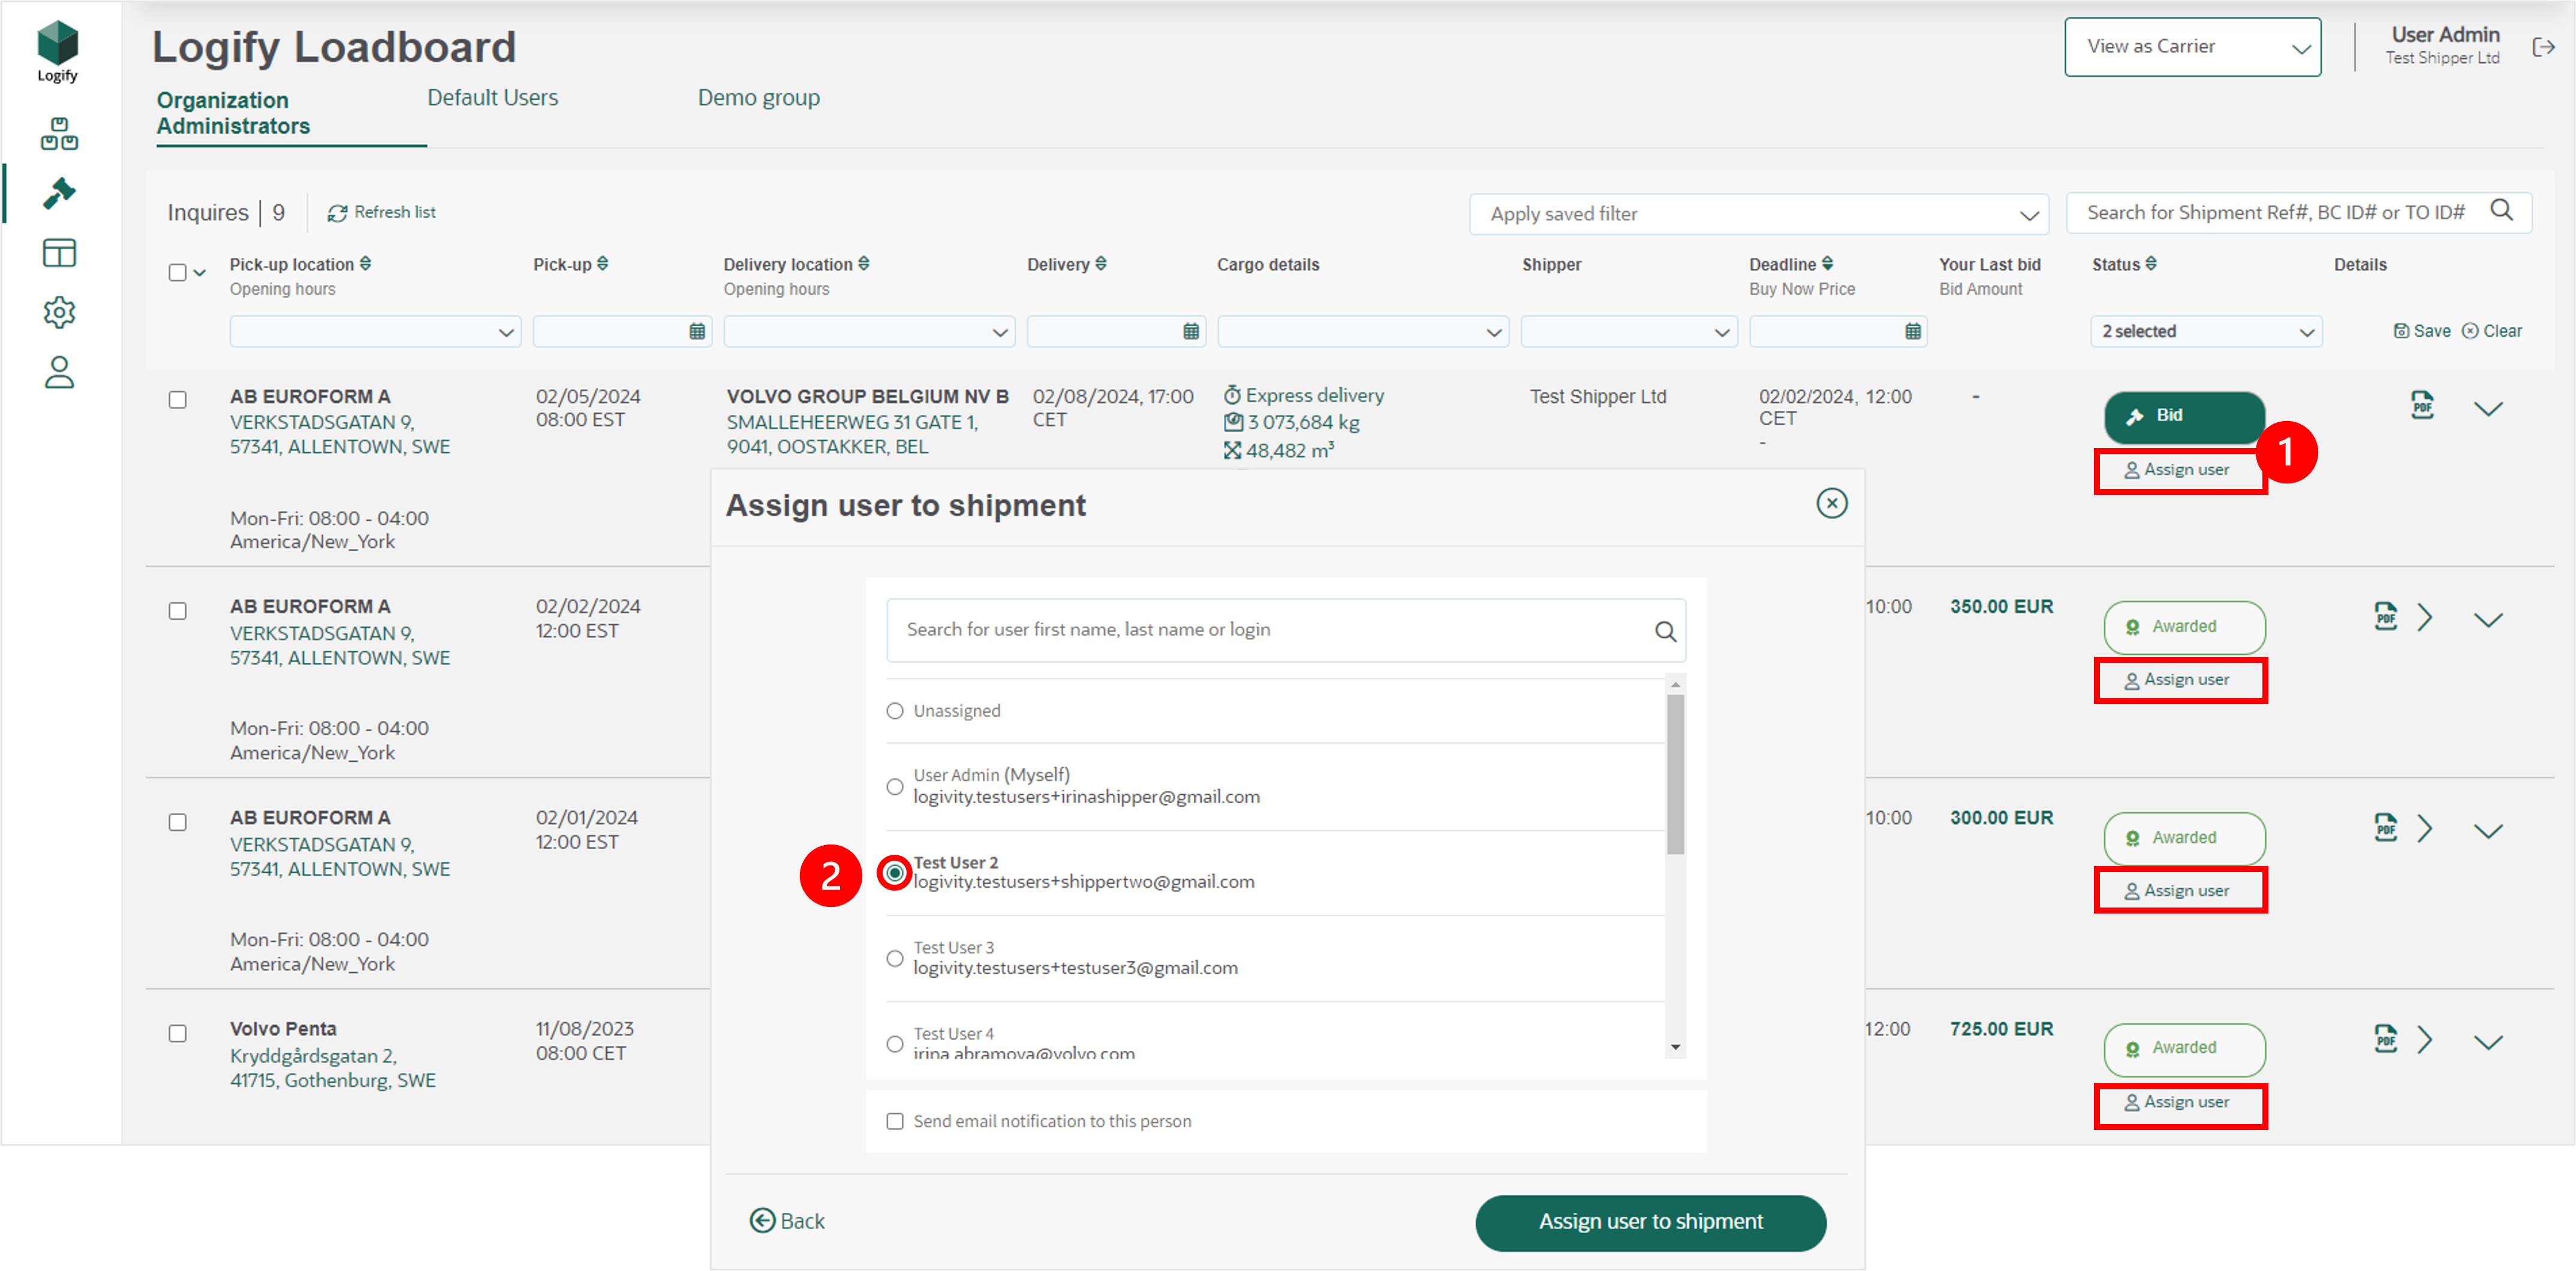Open the Apply saved filter dropdown
Viewport: 2576px width, 1271px height.
coord(1758,214)
